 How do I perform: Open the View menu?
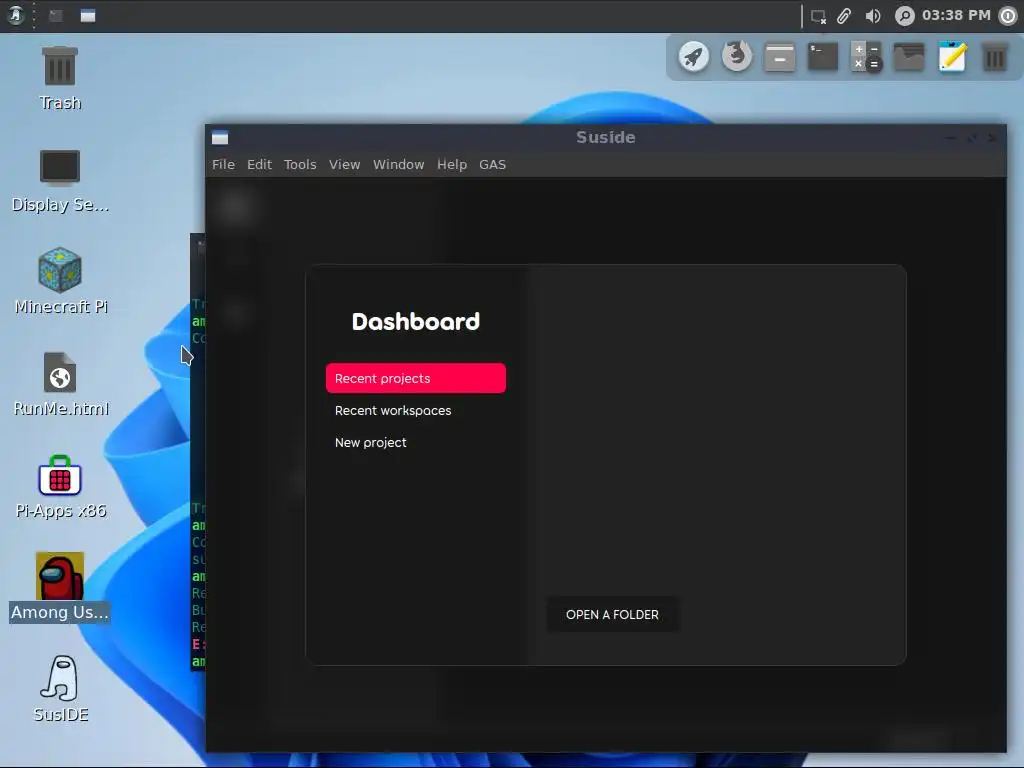(x=344, y=165)
